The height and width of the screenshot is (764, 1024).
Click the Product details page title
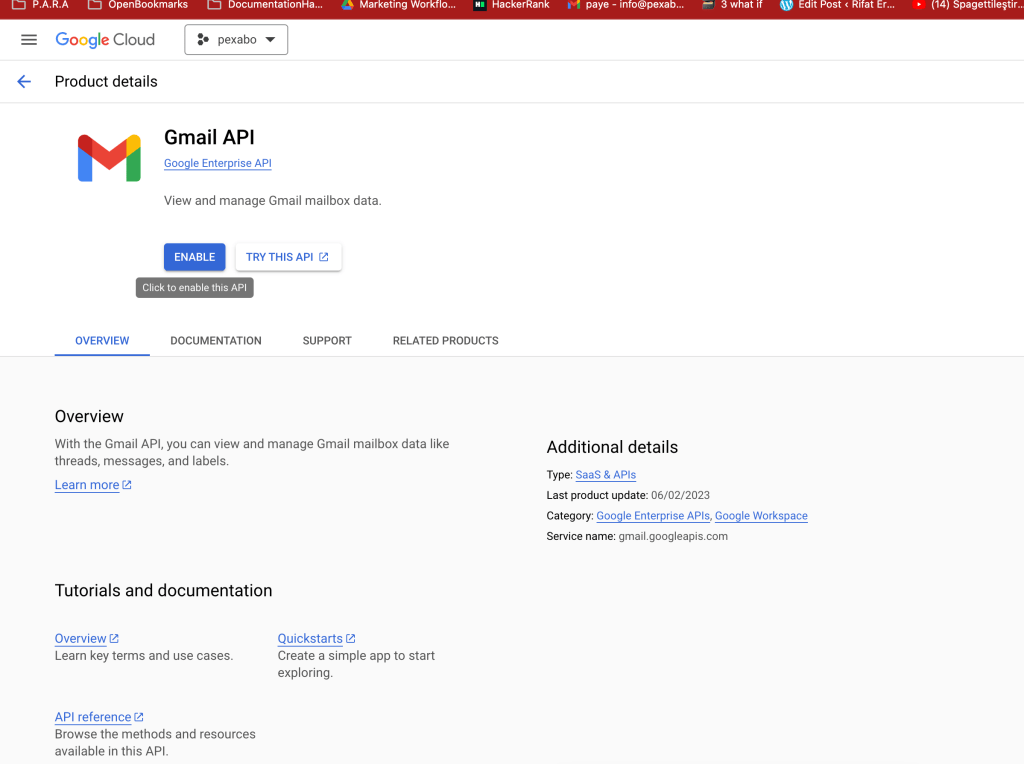point(106,82)
